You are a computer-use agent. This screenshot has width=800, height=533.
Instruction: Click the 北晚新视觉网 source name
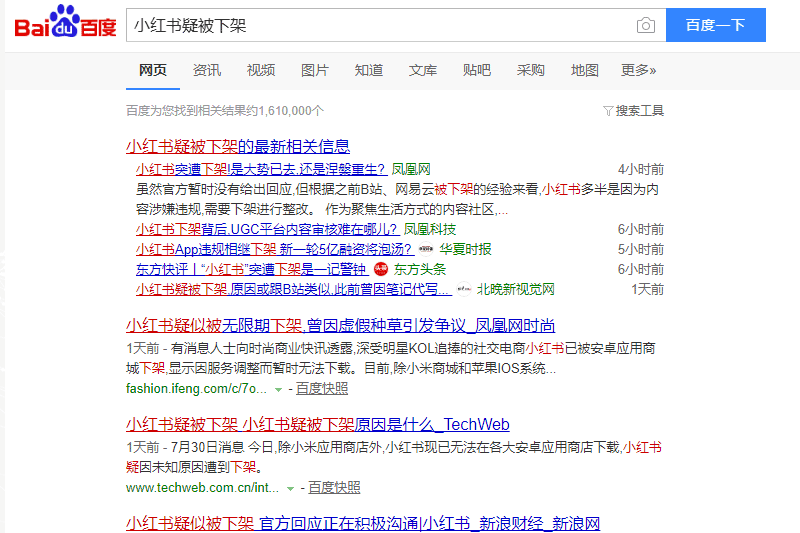coord(516,290)
